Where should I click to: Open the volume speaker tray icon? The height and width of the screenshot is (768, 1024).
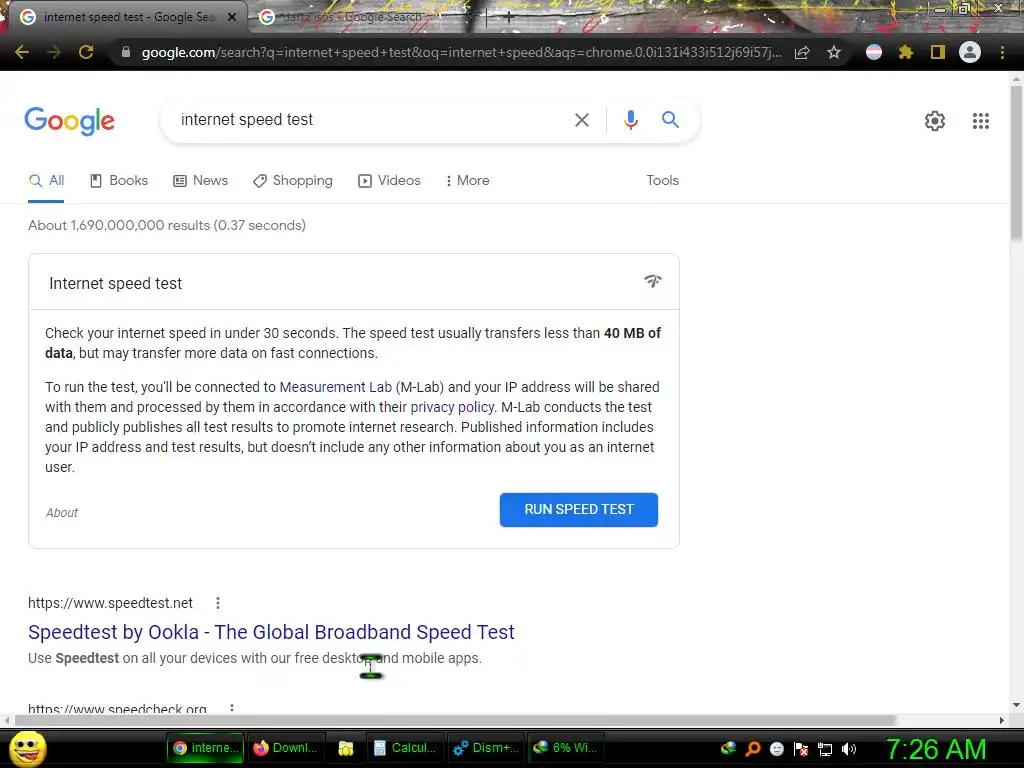(x=849, y=749)
